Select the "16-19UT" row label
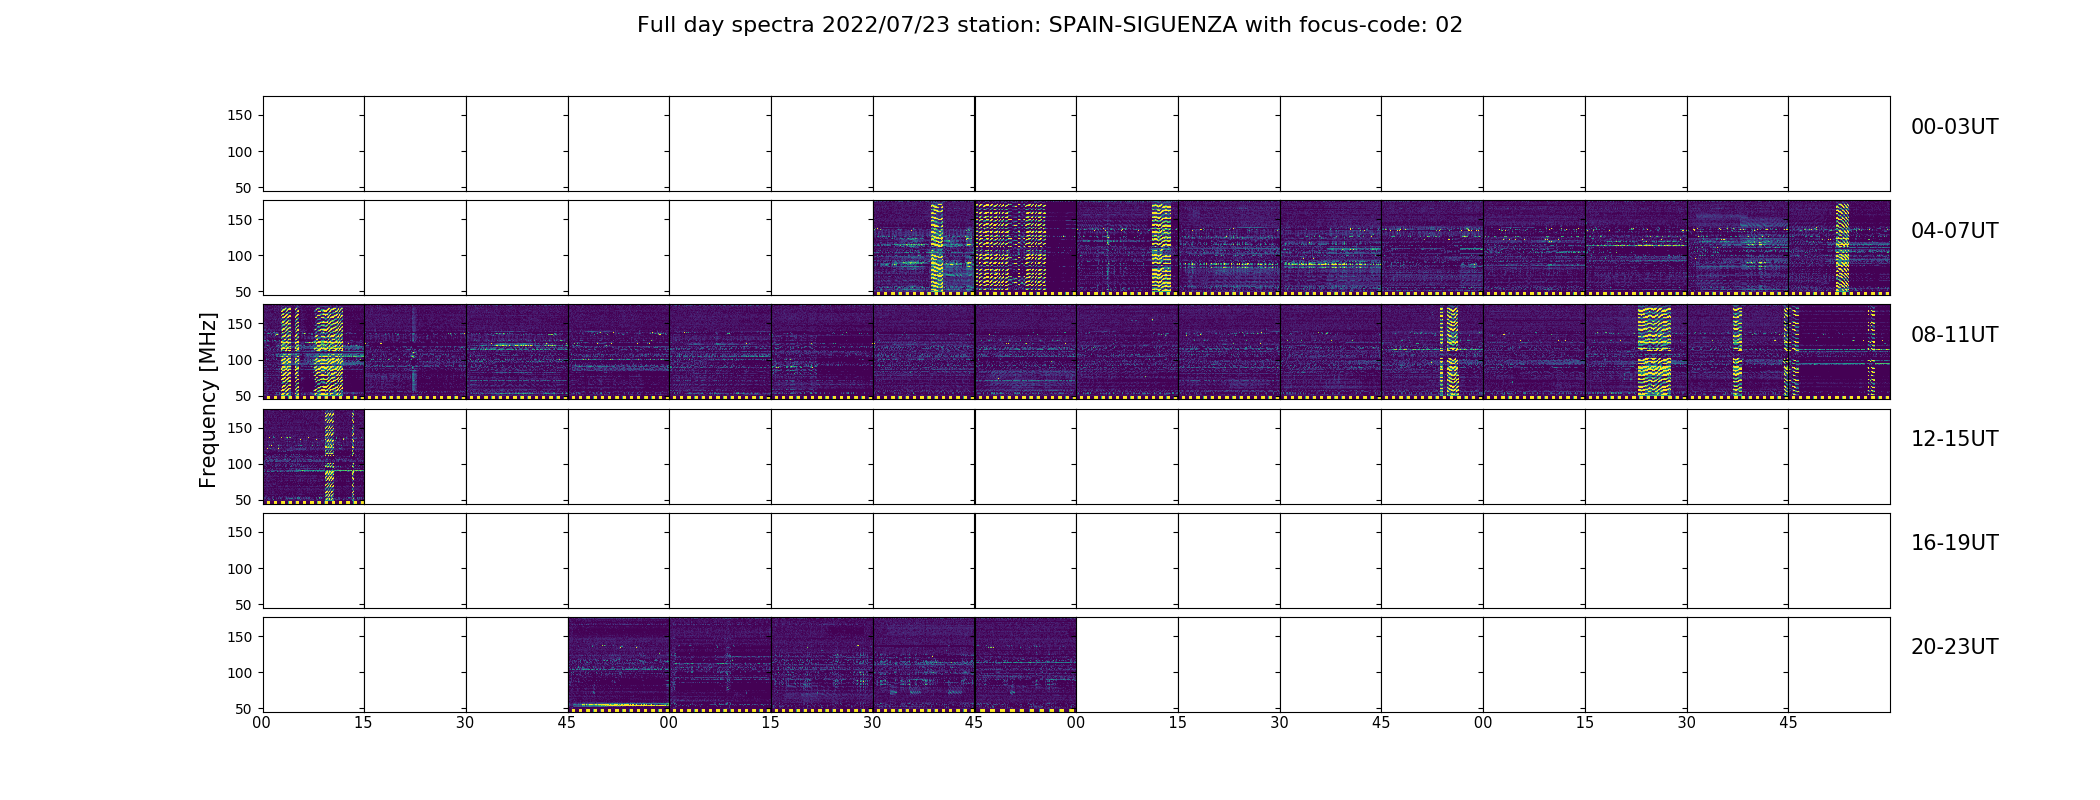This screenshot has height=800, width=2100. pos(1954,543)
